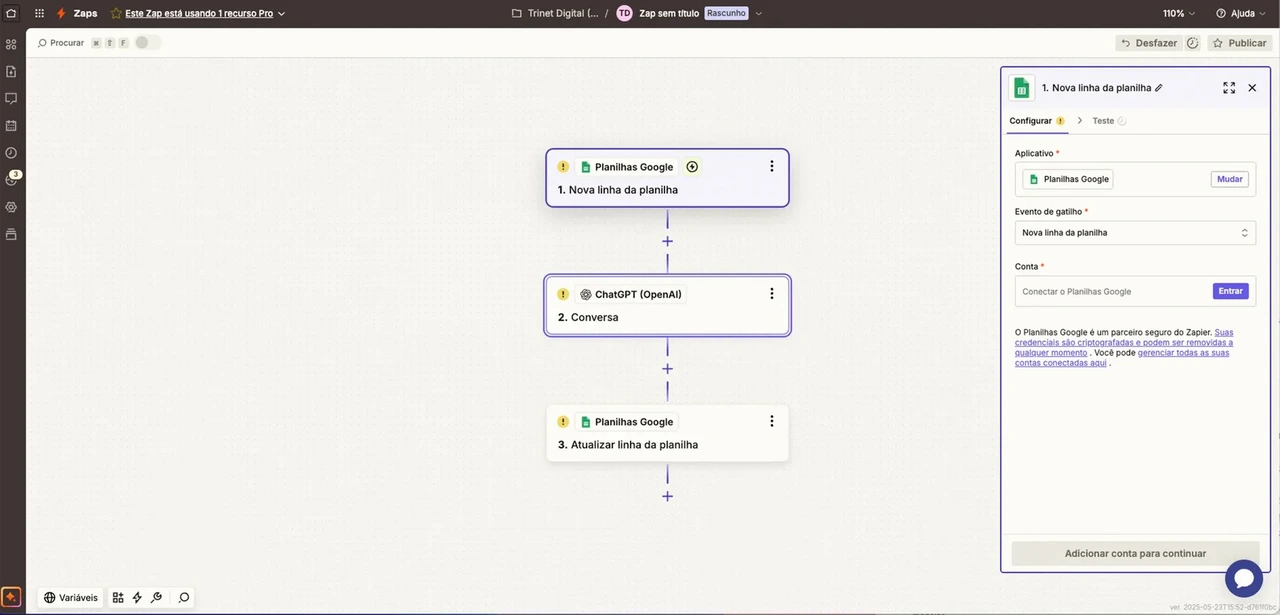
Task: Open the apps grid launcher
Action: coord(39,13)
